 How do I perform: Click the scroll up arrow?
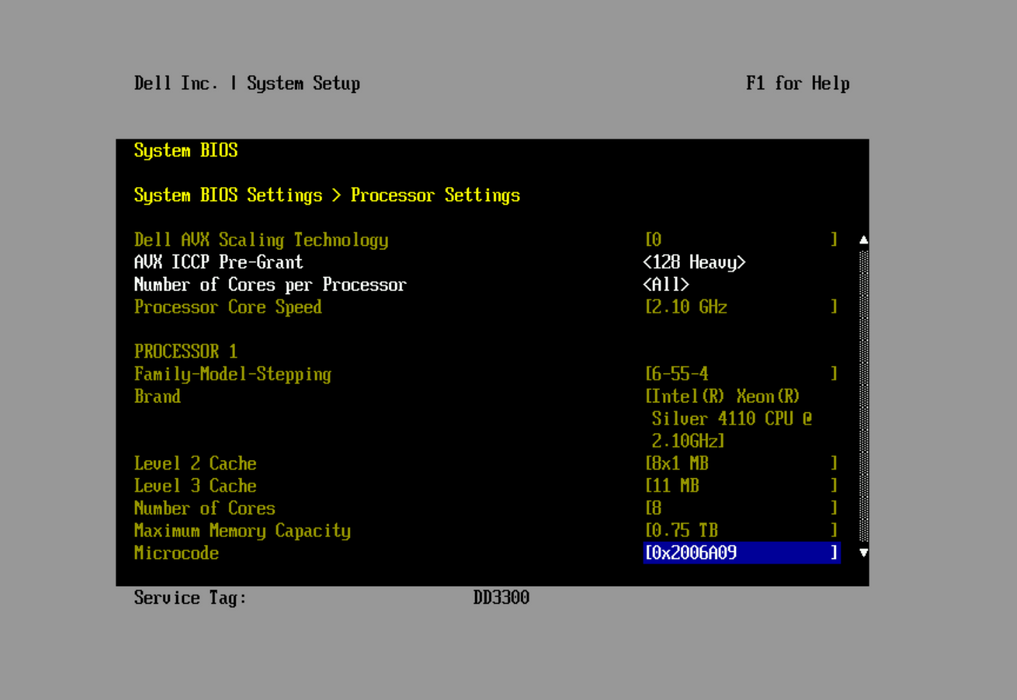[x=863, y=240]
